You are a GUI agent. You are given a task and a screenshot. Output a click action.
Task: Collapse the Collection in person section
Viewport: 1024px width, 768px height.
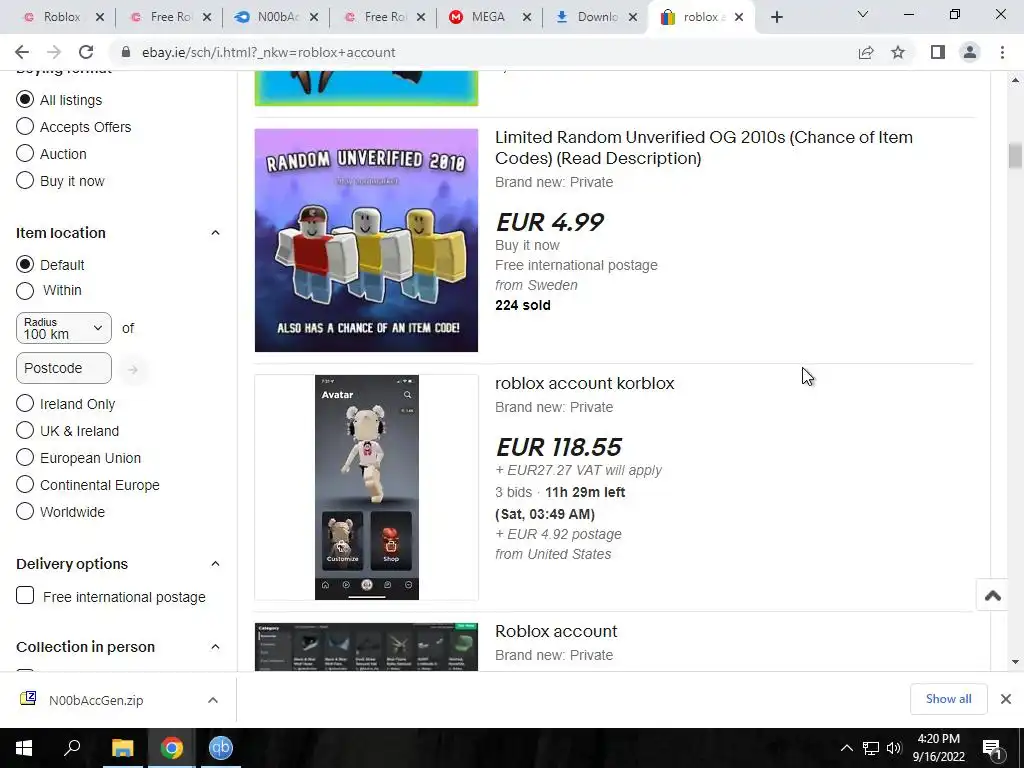pyautogui.click(x=215, y=647)
